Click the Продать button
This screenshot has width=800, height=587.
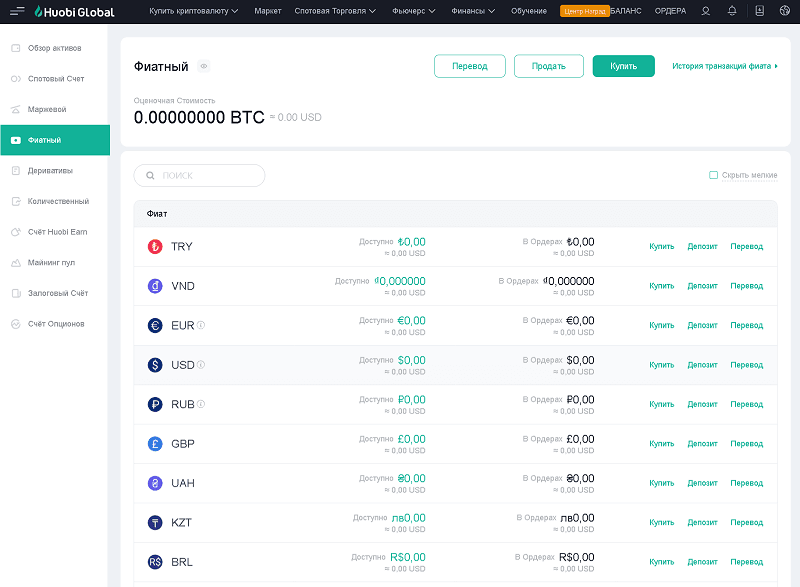549,66
